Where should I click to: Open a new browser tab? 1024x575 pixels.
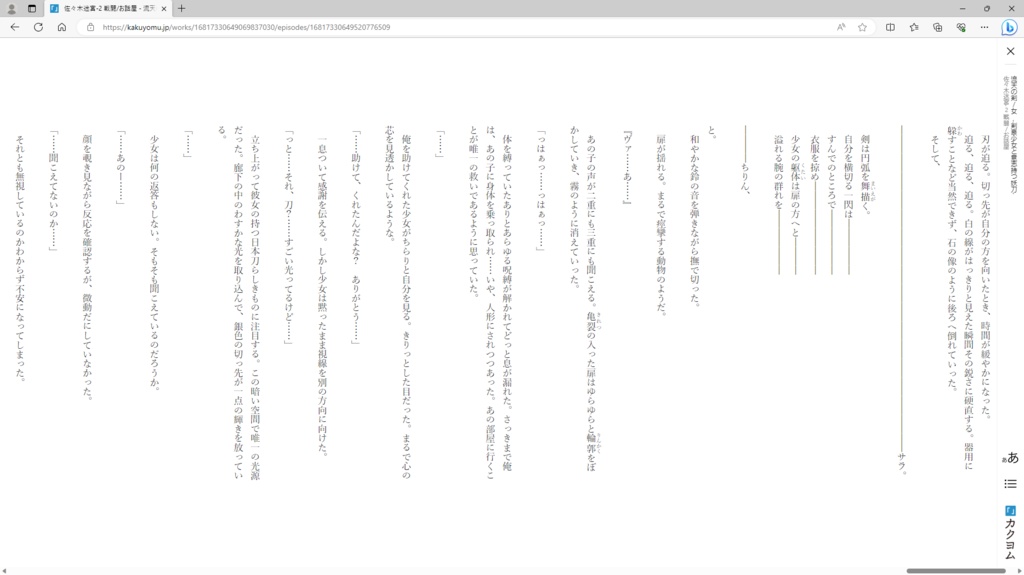tap(182, 8)
